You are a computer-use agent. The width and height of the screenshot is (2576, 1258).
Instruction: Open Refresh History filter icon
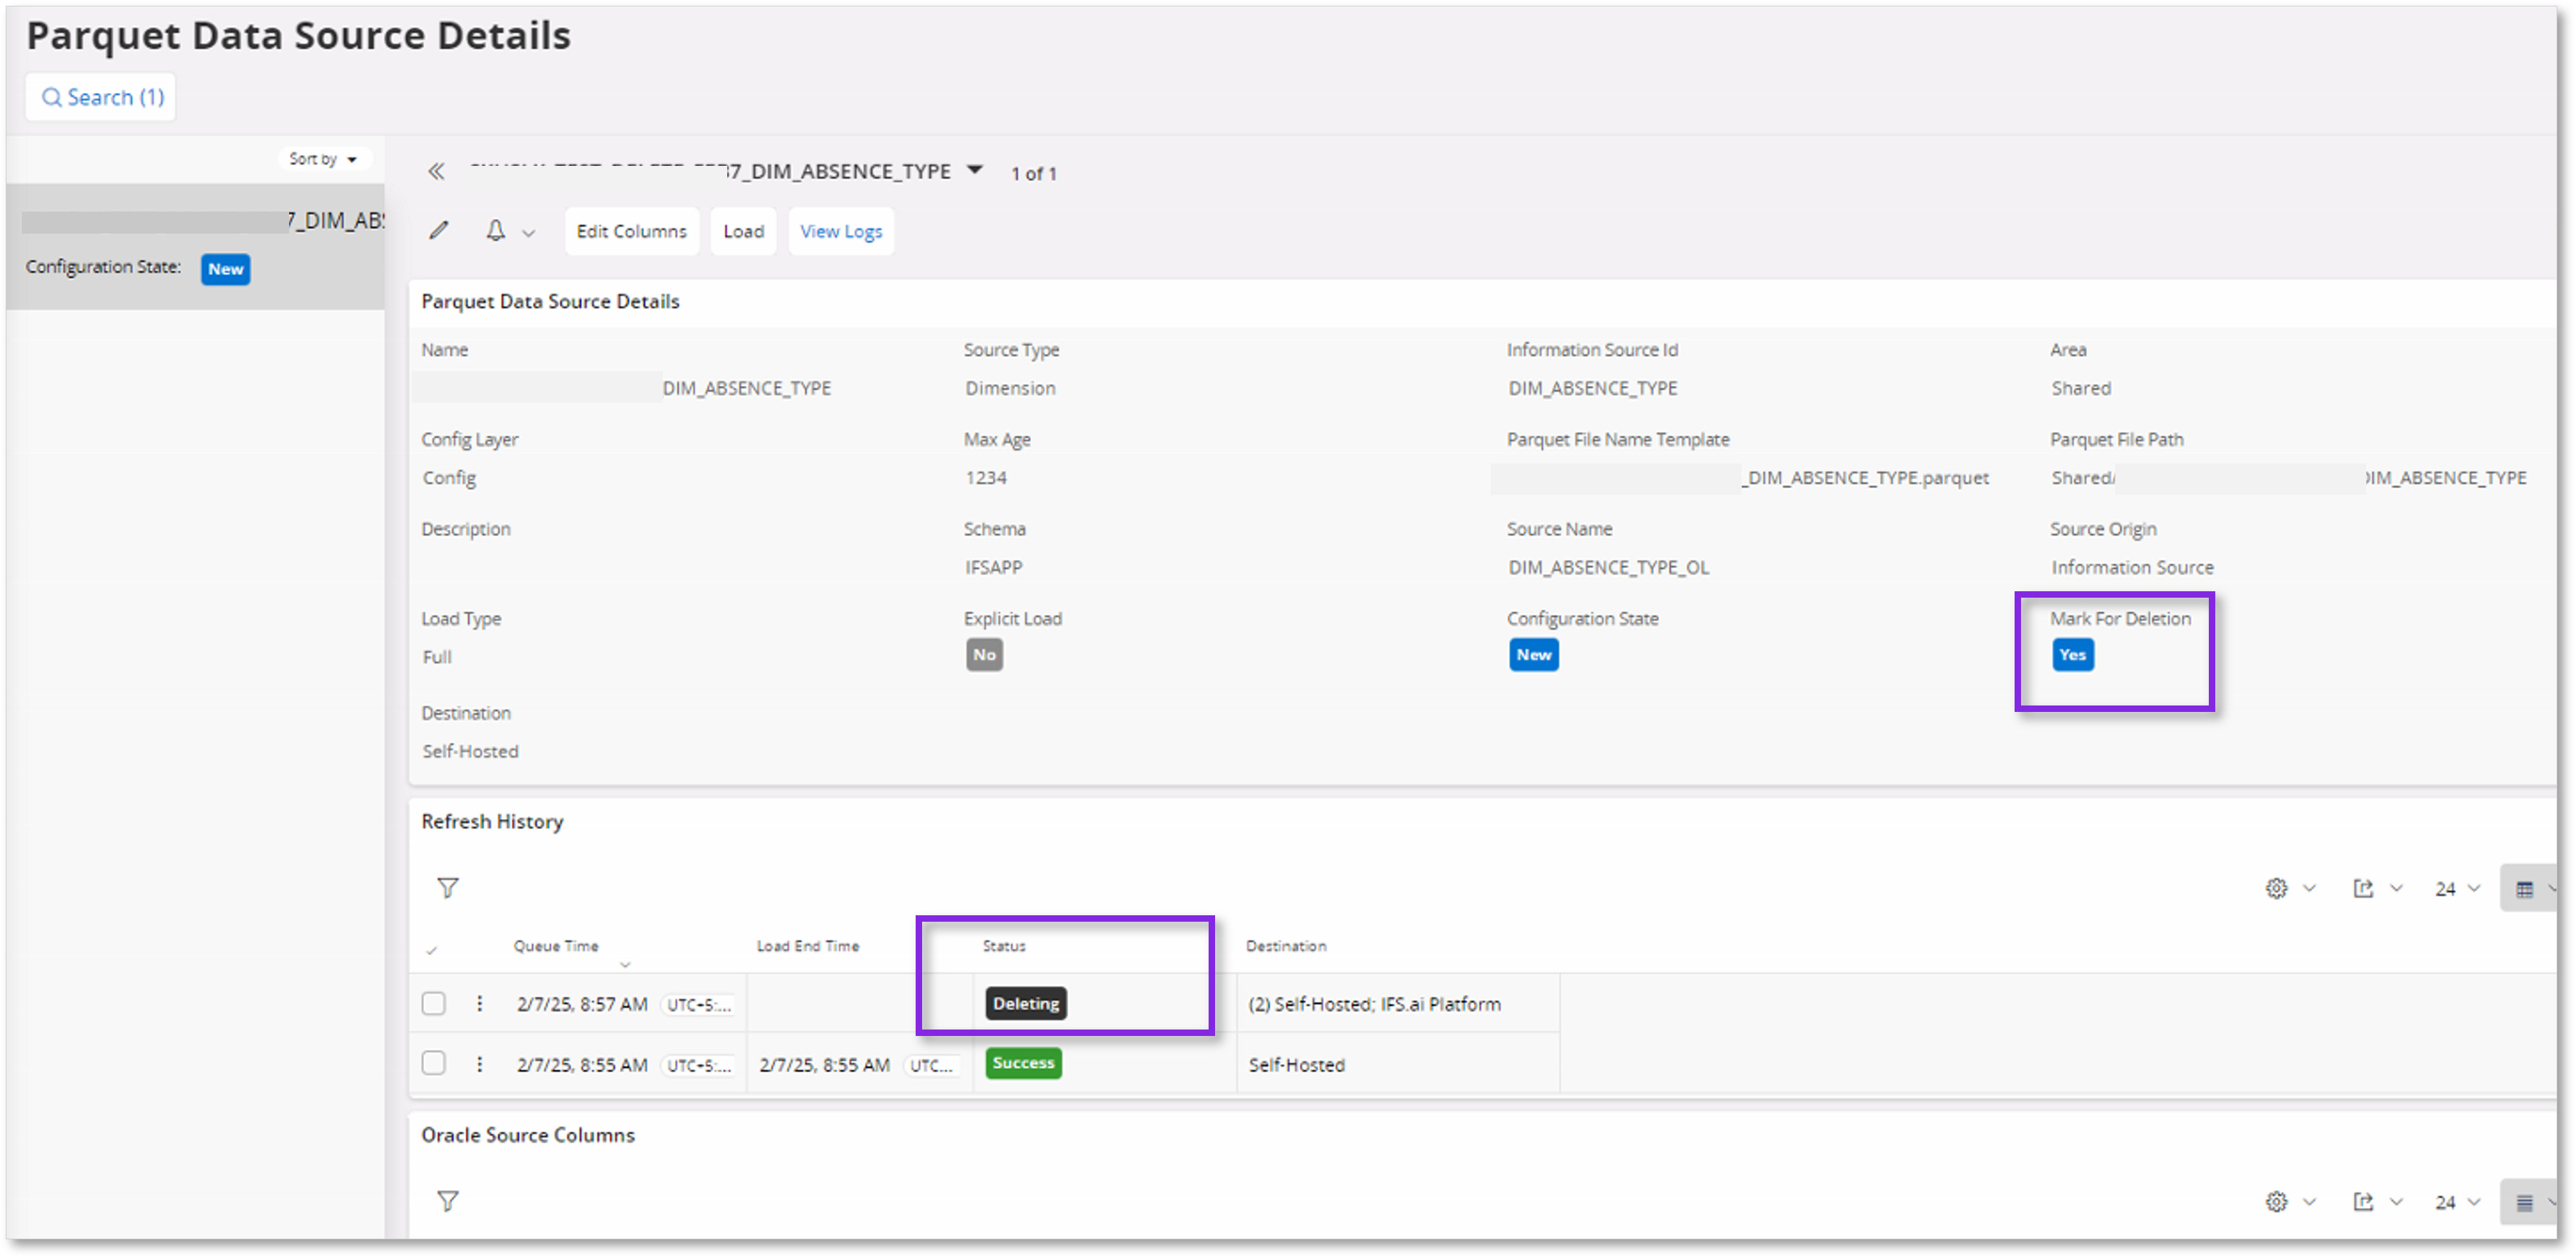[x=447, y=888]
